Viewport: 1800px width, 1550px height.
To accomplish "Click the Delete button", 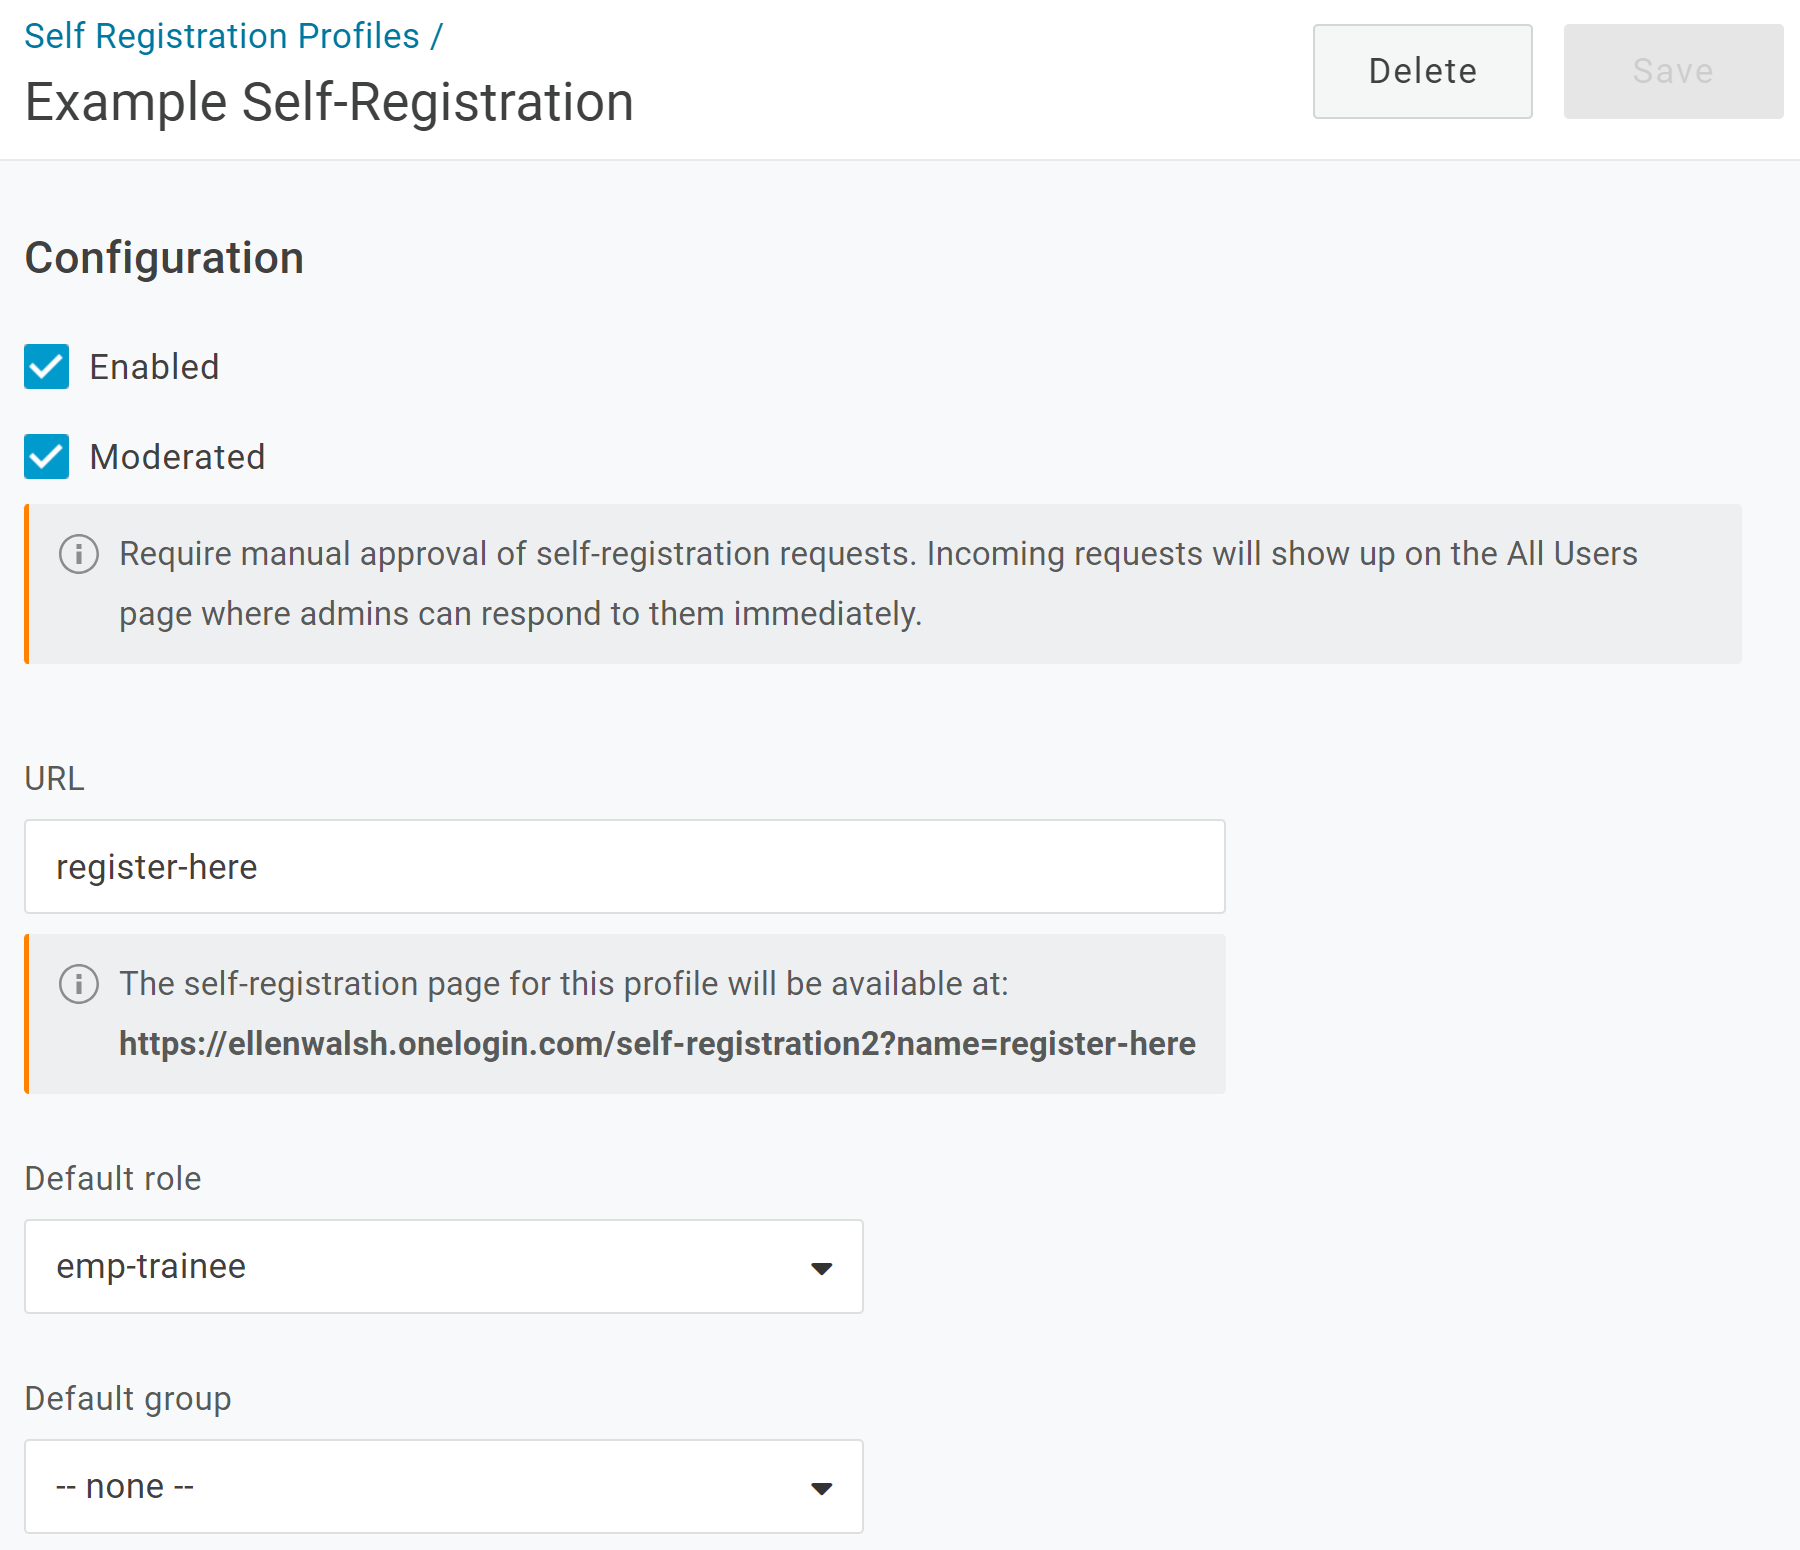I will pos(1423,71).
